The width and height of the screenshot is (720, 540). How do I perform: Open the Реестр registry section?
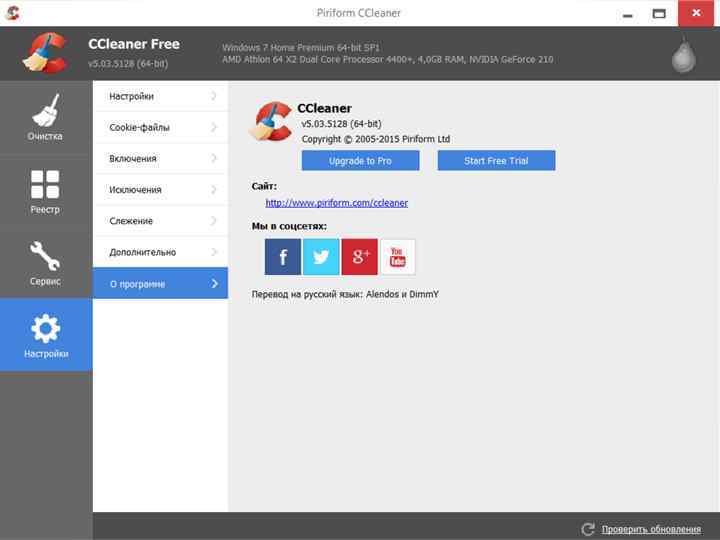[45, 191]
